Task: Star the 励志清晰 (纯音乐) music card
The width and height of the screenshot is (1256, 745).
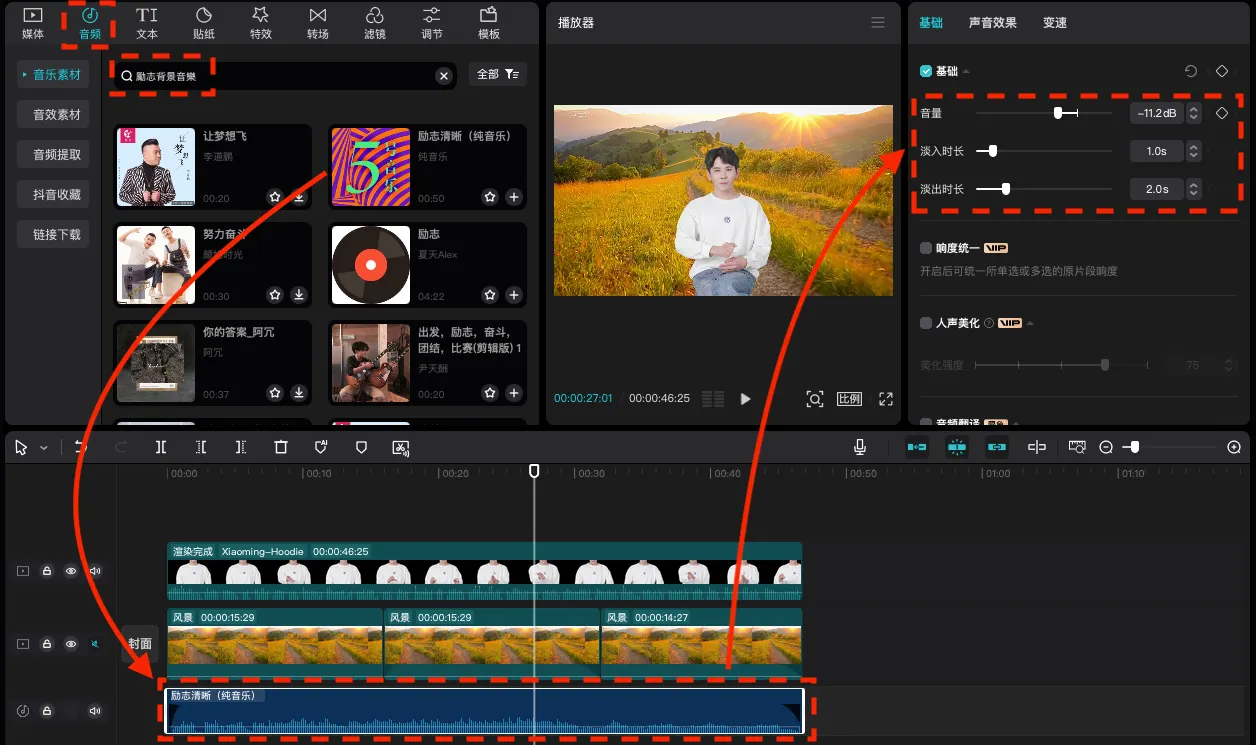Action: (x=490, y=197)
